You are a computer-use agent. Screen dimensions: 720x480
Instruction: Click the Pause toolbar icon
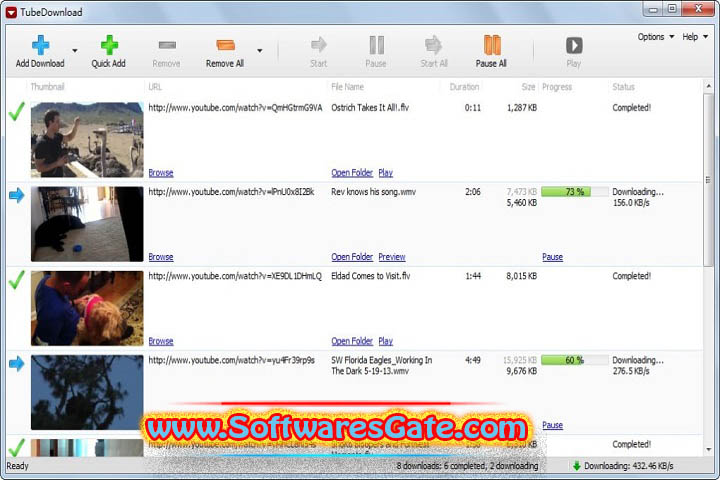[377, 45]
